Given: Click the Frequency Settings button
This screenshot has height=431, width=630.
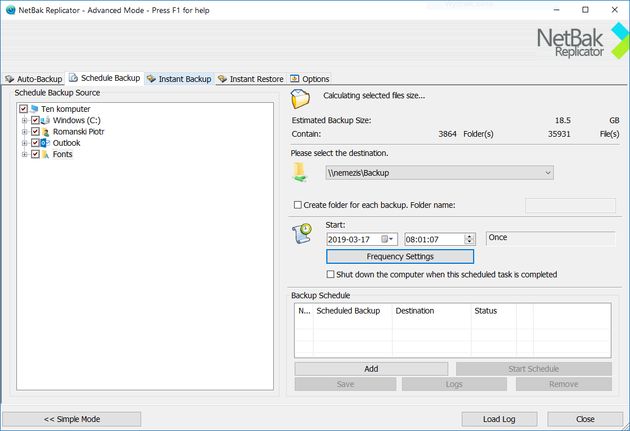Looking at the screenshot, I should point(400,256).
